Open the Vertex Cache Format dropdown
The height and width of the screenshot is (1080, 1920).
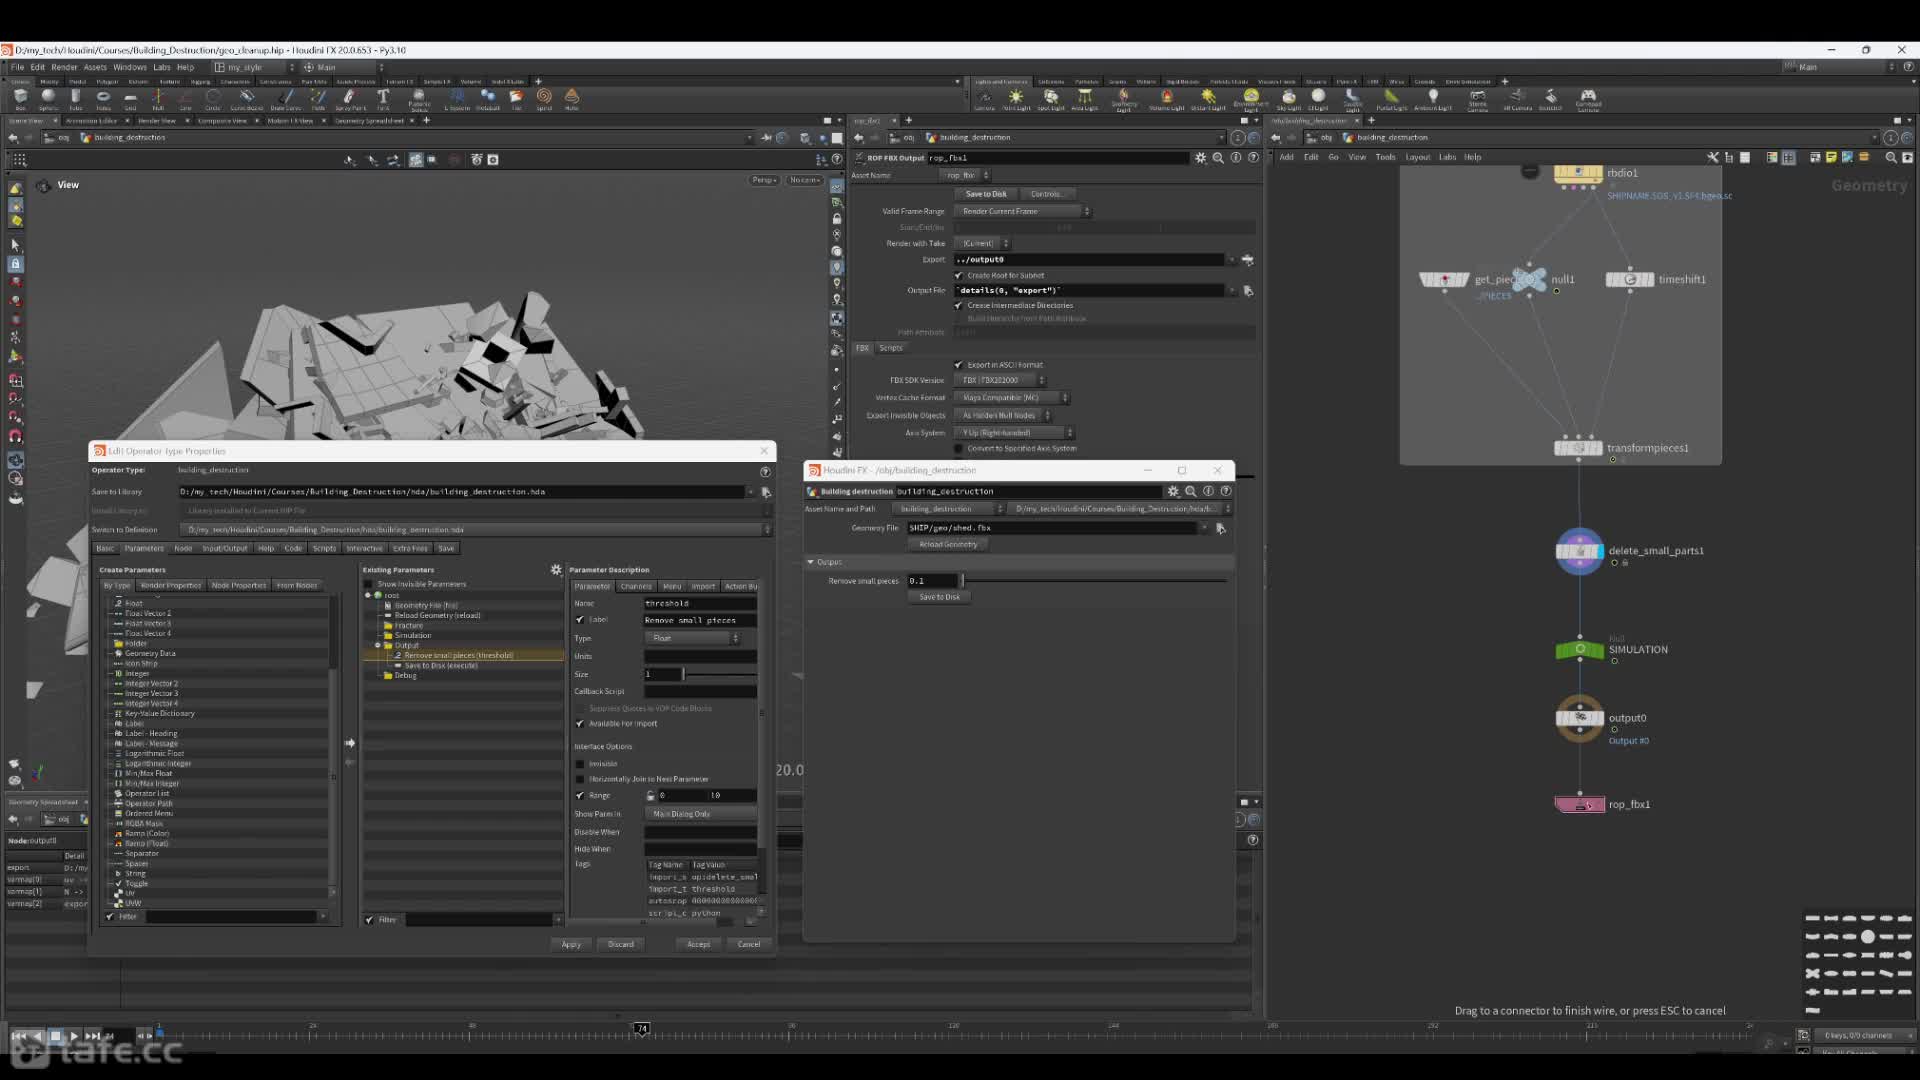coord(1011,397)
